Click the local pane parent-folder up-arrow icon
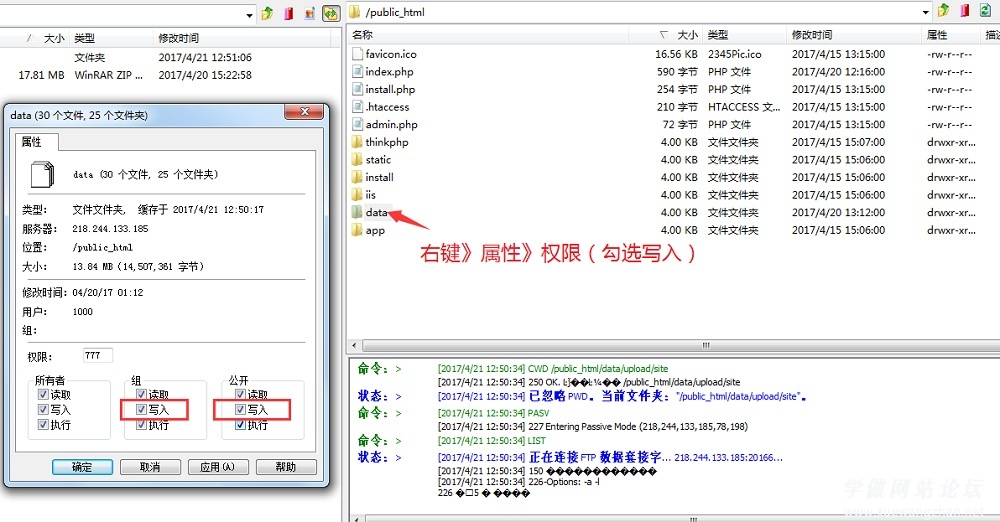 click(x=267, y=13)
